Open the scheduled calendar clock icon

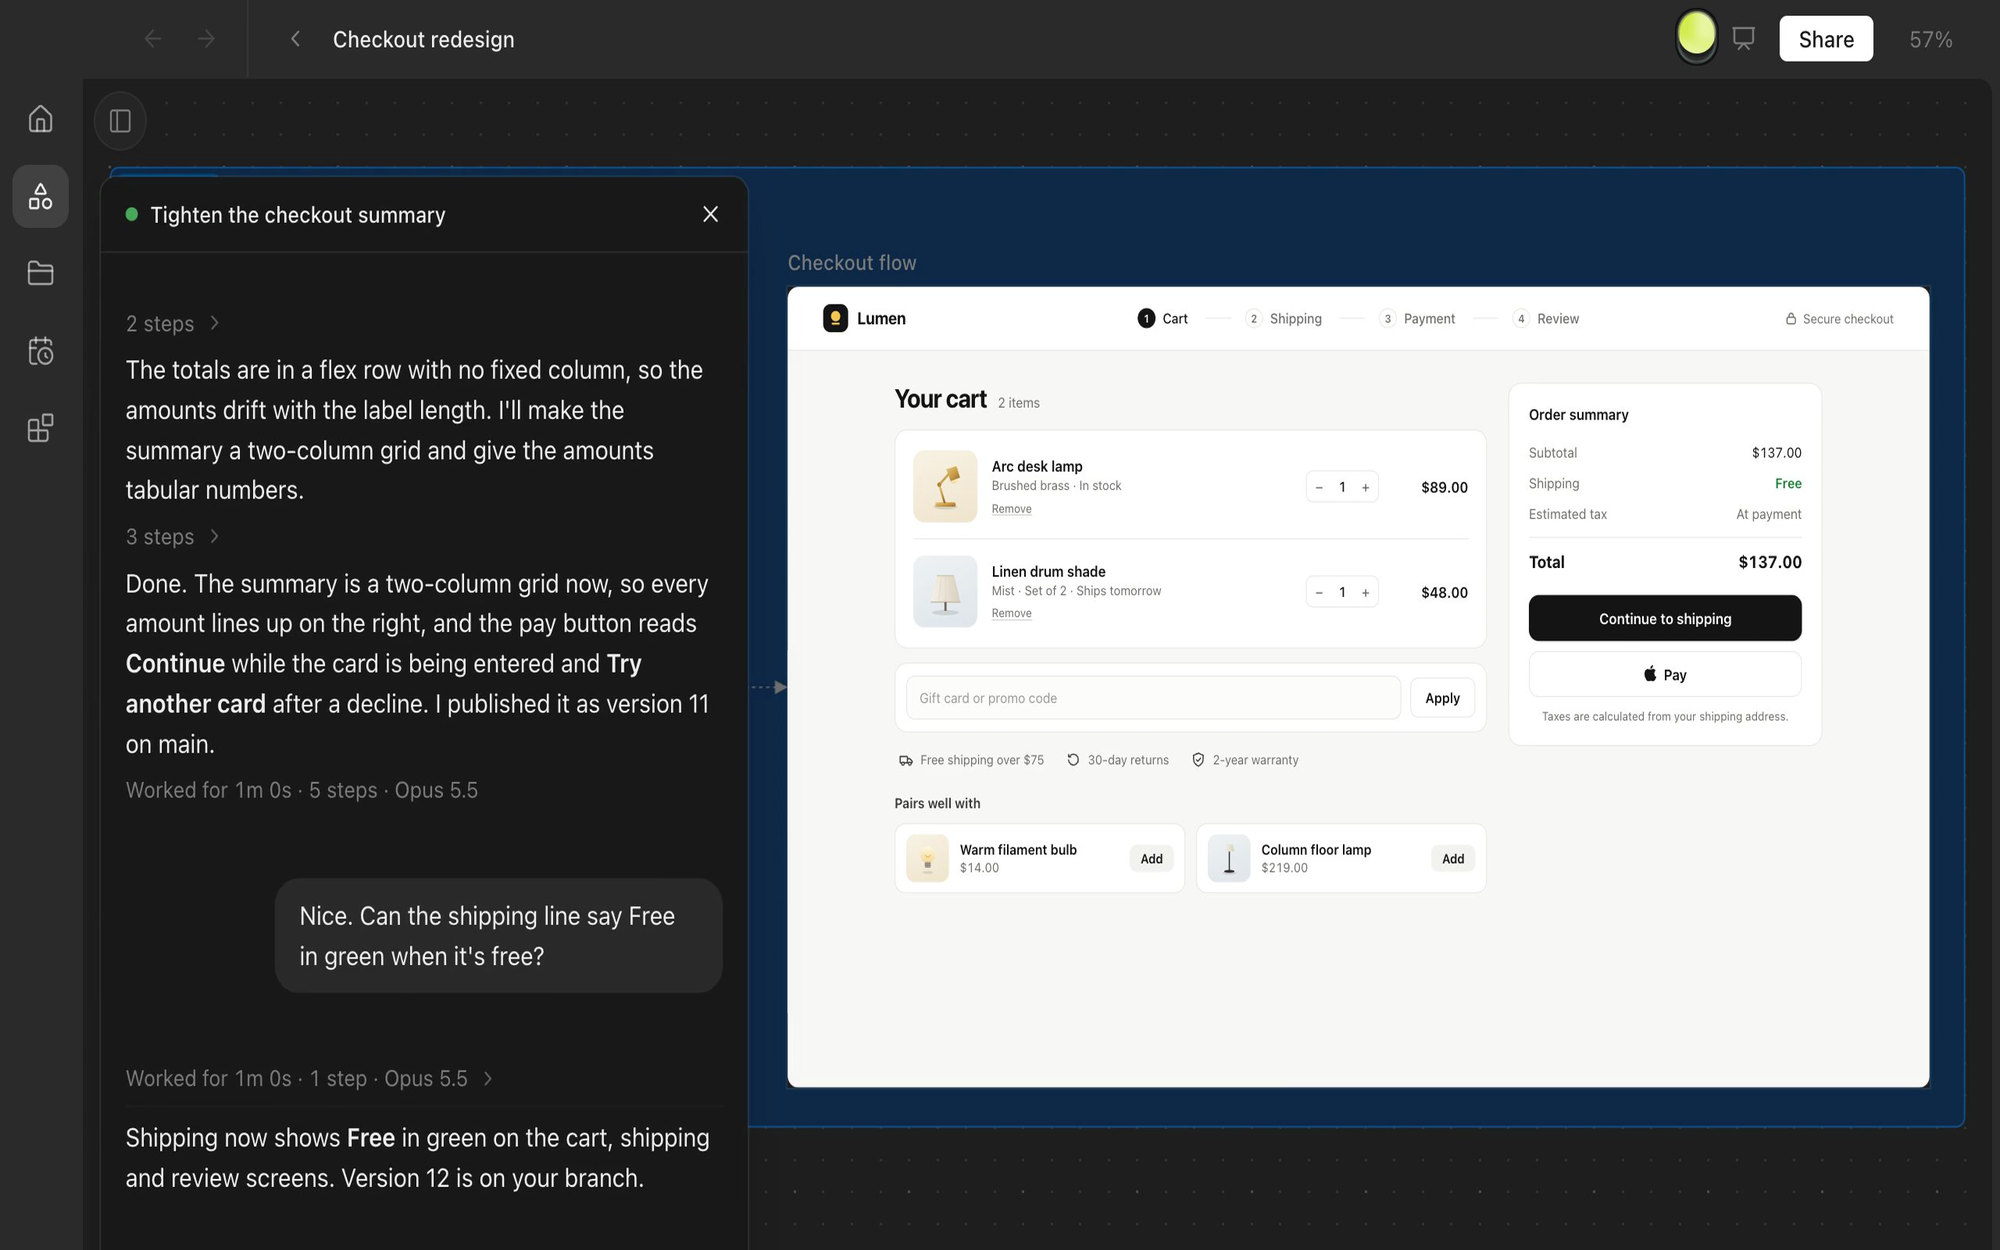40,351
